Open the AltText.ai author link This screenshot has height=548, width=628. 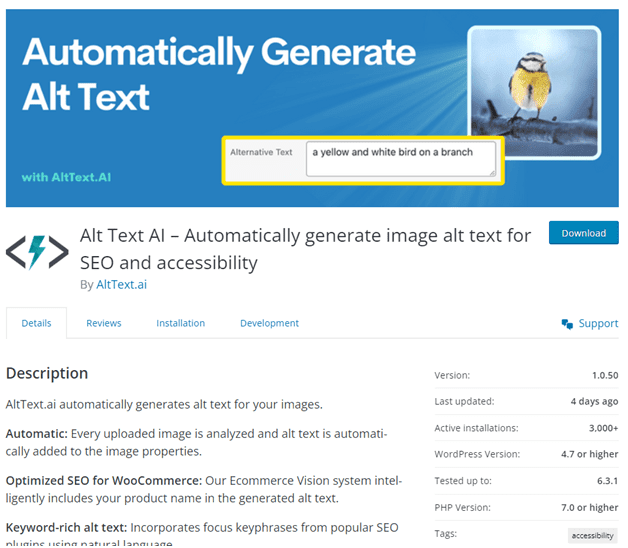121,284
